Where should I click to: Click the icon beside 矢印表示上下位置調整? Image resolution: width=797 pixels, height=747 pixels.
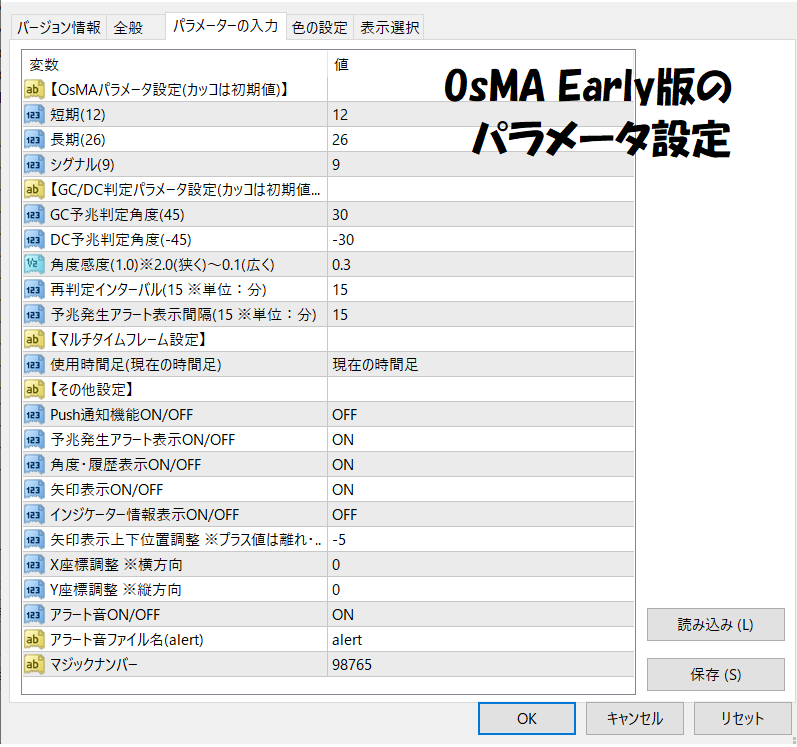coord(34,540)
